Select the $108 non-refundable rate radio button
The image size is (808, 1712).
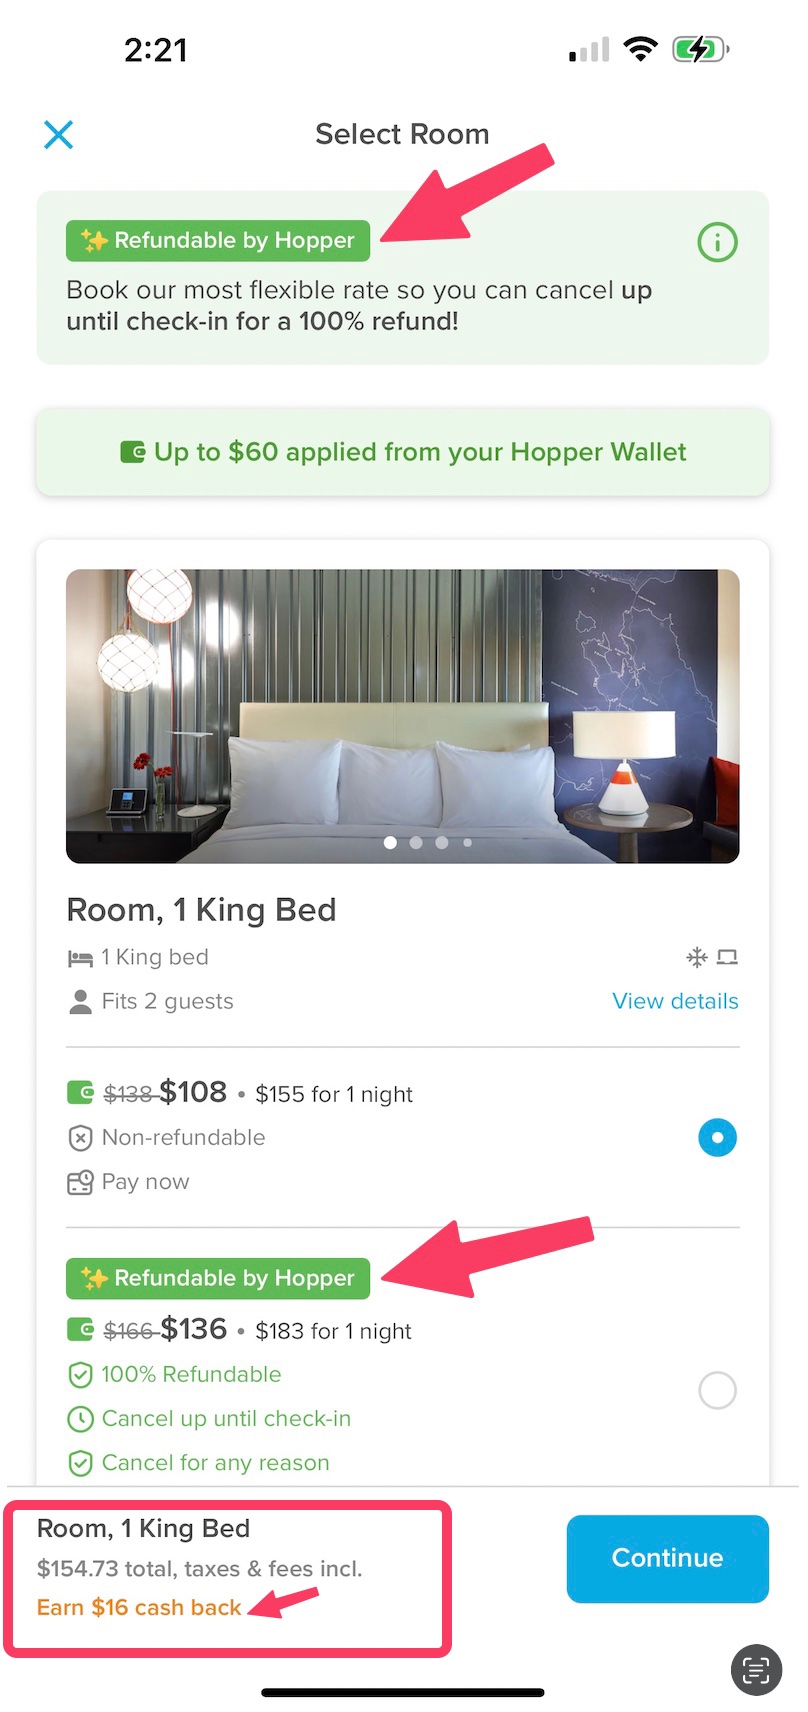click(x=717, y=1137)
